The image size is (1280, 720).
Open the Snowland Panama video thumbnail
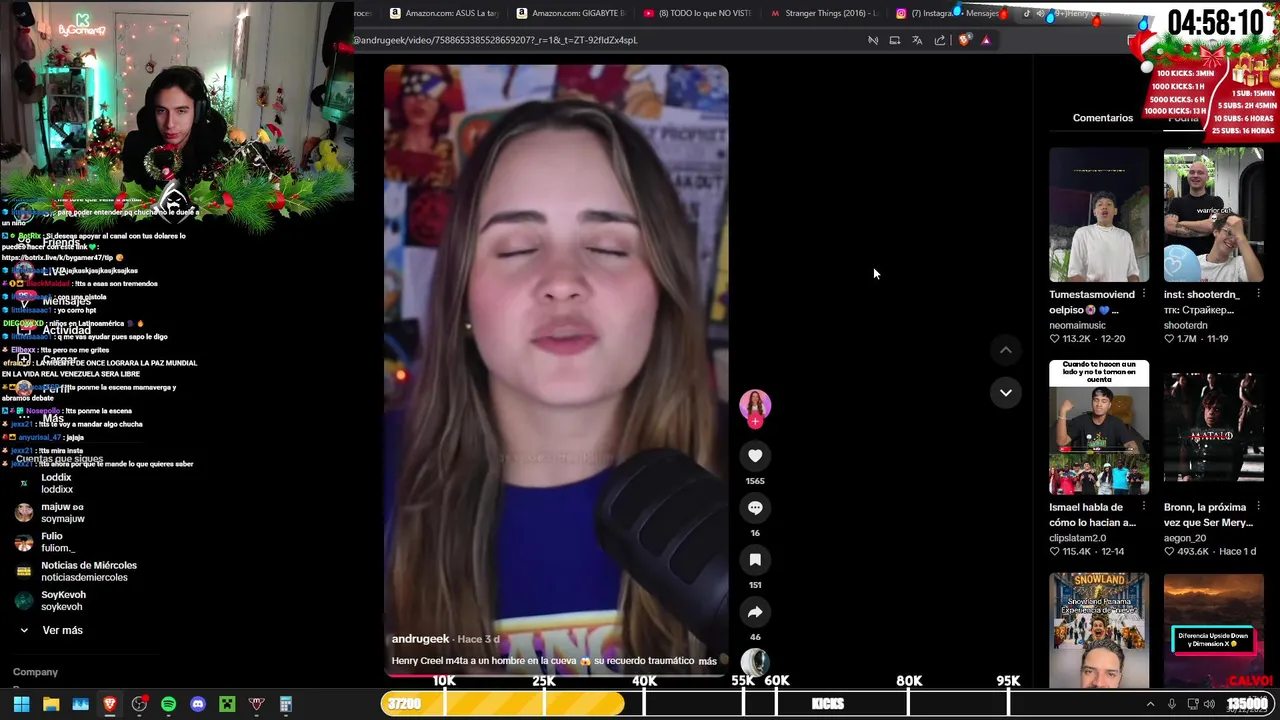click(1099, 629)
